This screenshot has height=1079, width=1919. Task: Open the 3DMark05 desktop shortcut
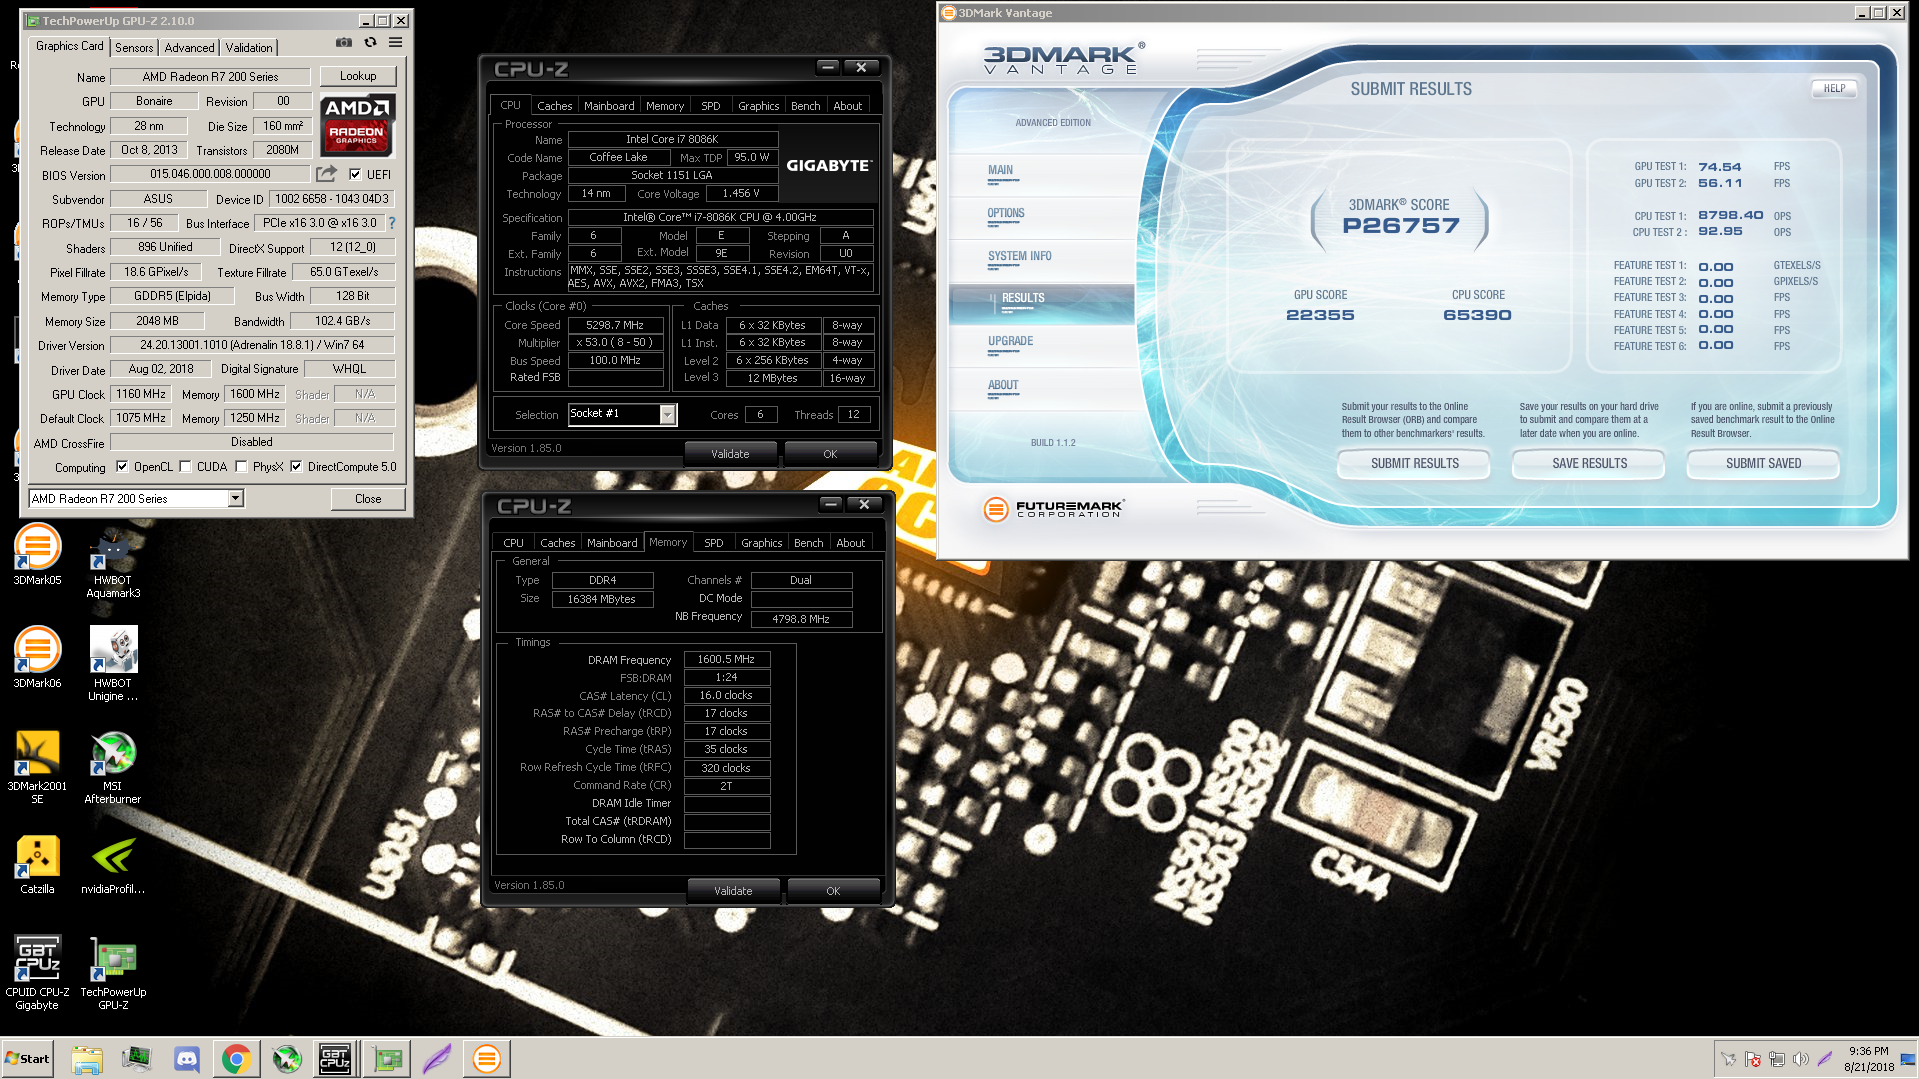coord(37,556)
